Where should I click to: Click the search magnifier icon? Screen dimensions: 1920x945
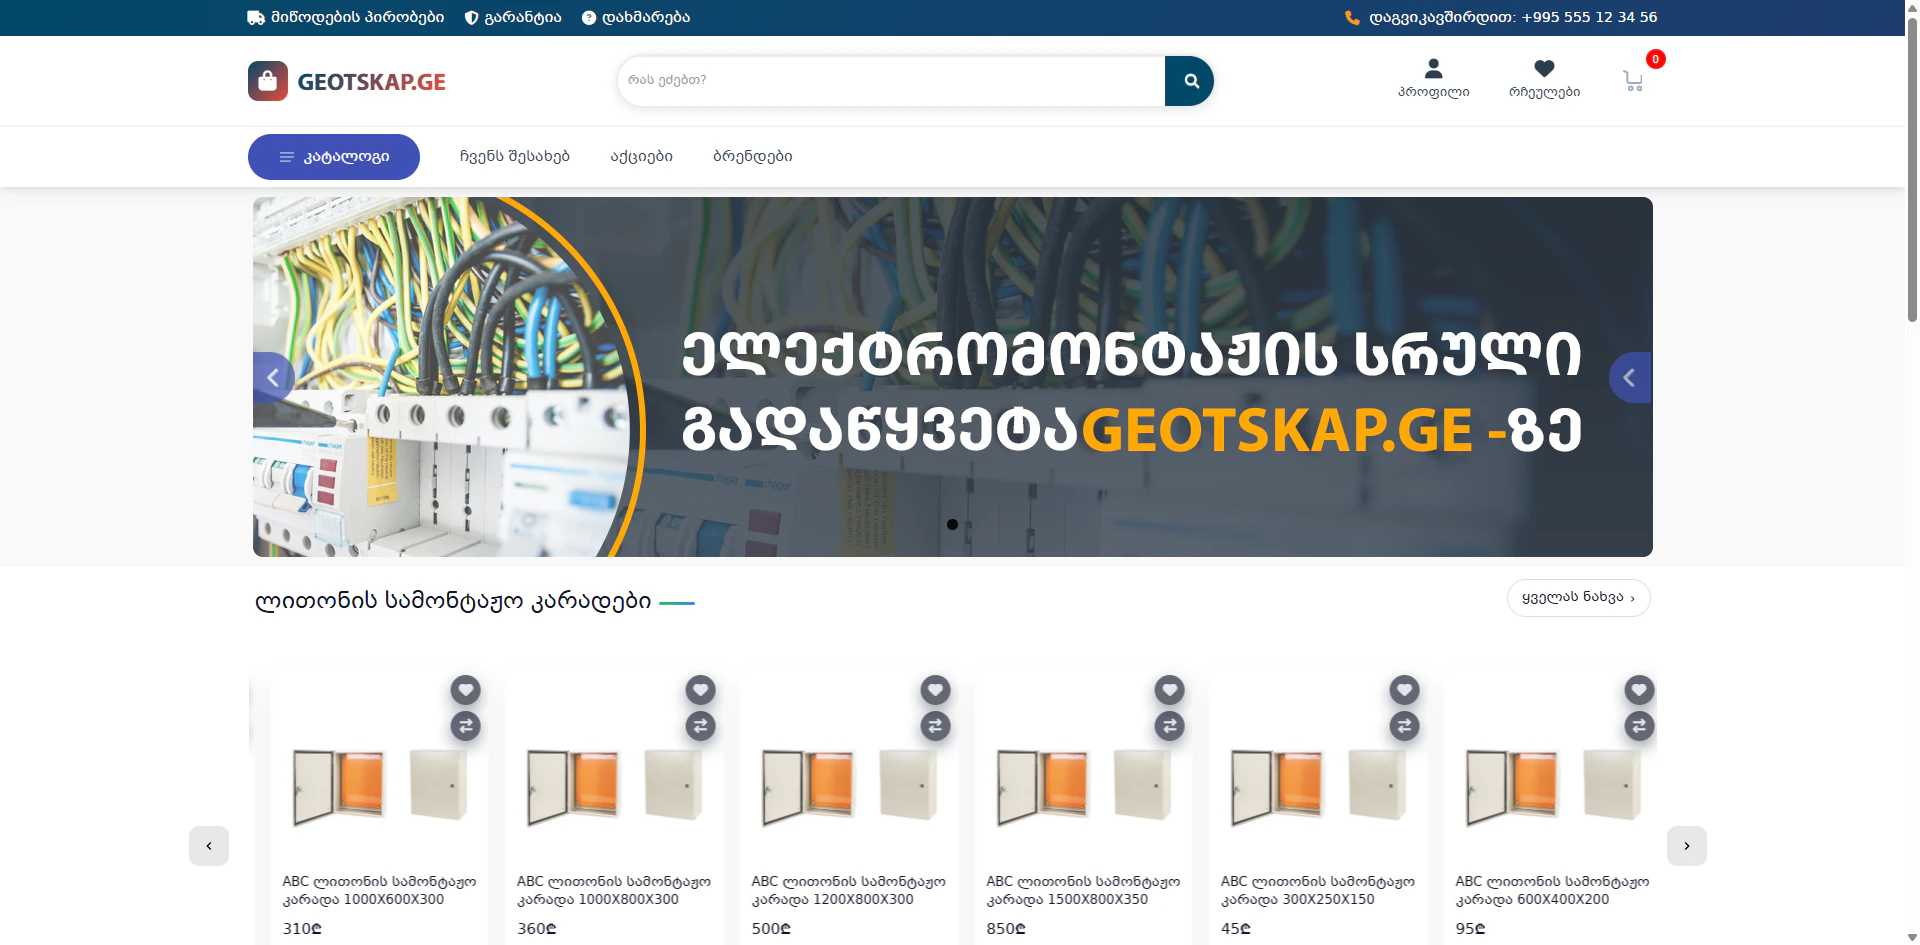1189,81
